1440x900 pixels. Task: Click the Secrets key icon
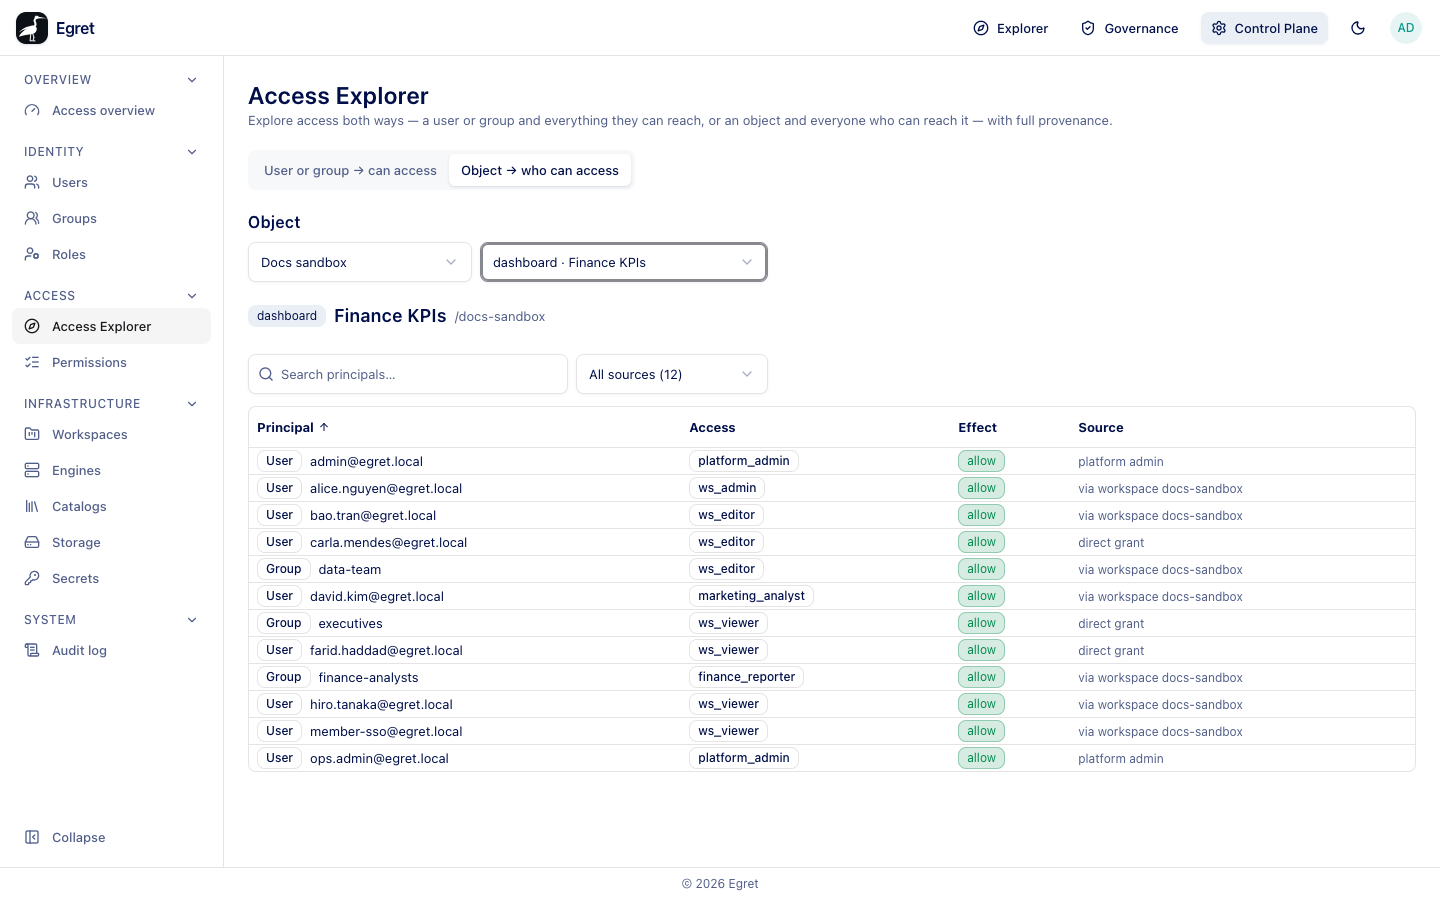(32, 579)
